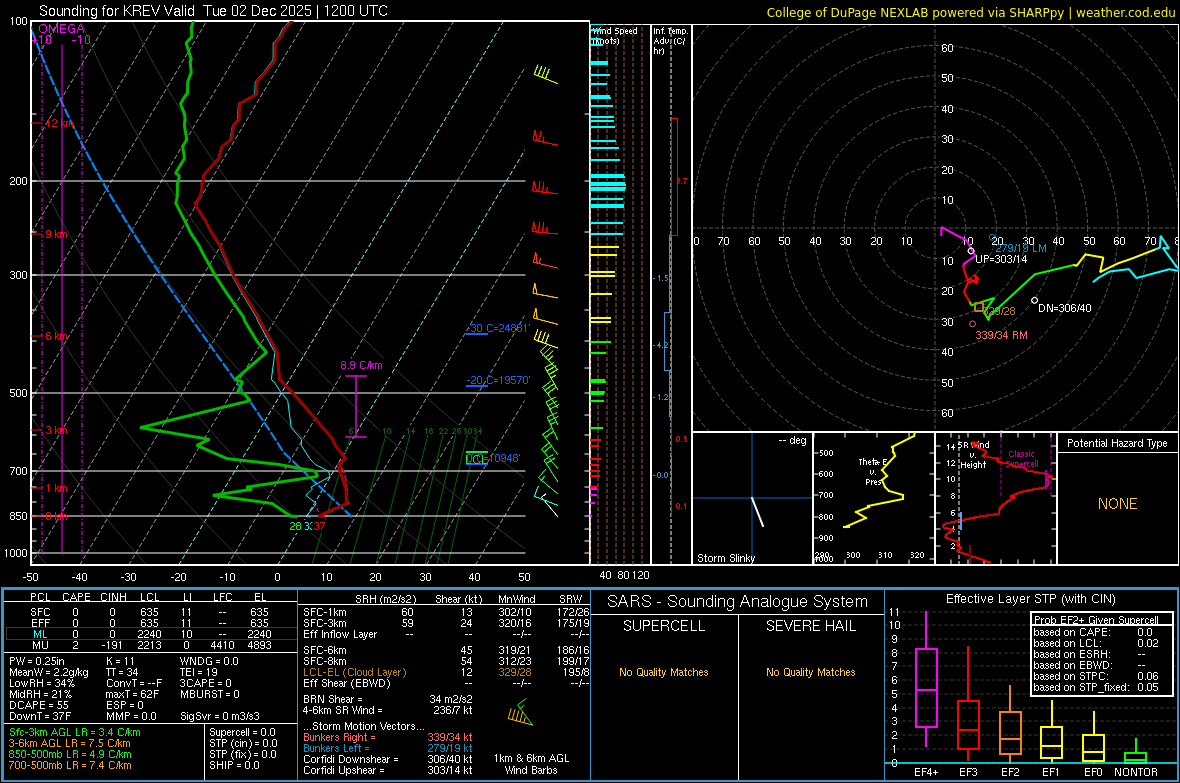Select the 'Inf. Temp. Adv.' panel header
This screenshot has width=1180, height=783.
pyautogui.click(x=670, y=41)
